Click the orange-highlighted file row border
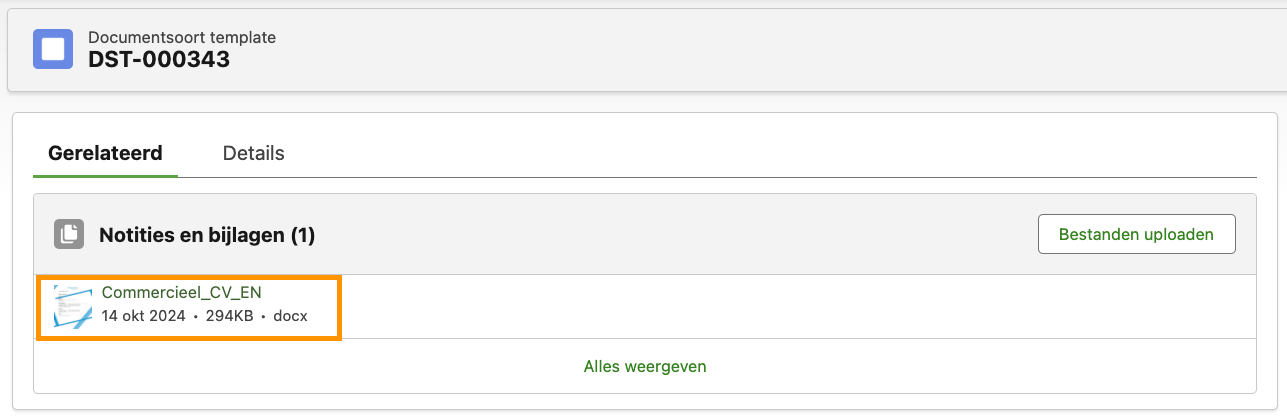 click(340, 307)
